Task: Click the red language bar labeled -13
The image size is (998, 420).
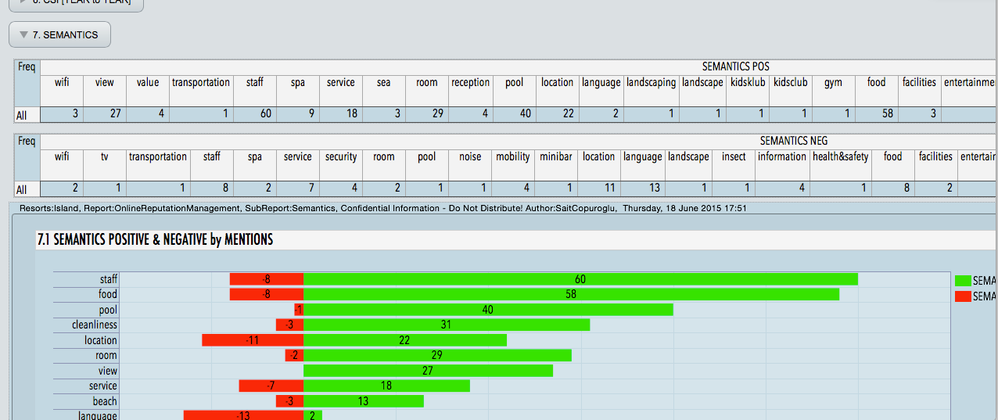Action: click(244, 416)
